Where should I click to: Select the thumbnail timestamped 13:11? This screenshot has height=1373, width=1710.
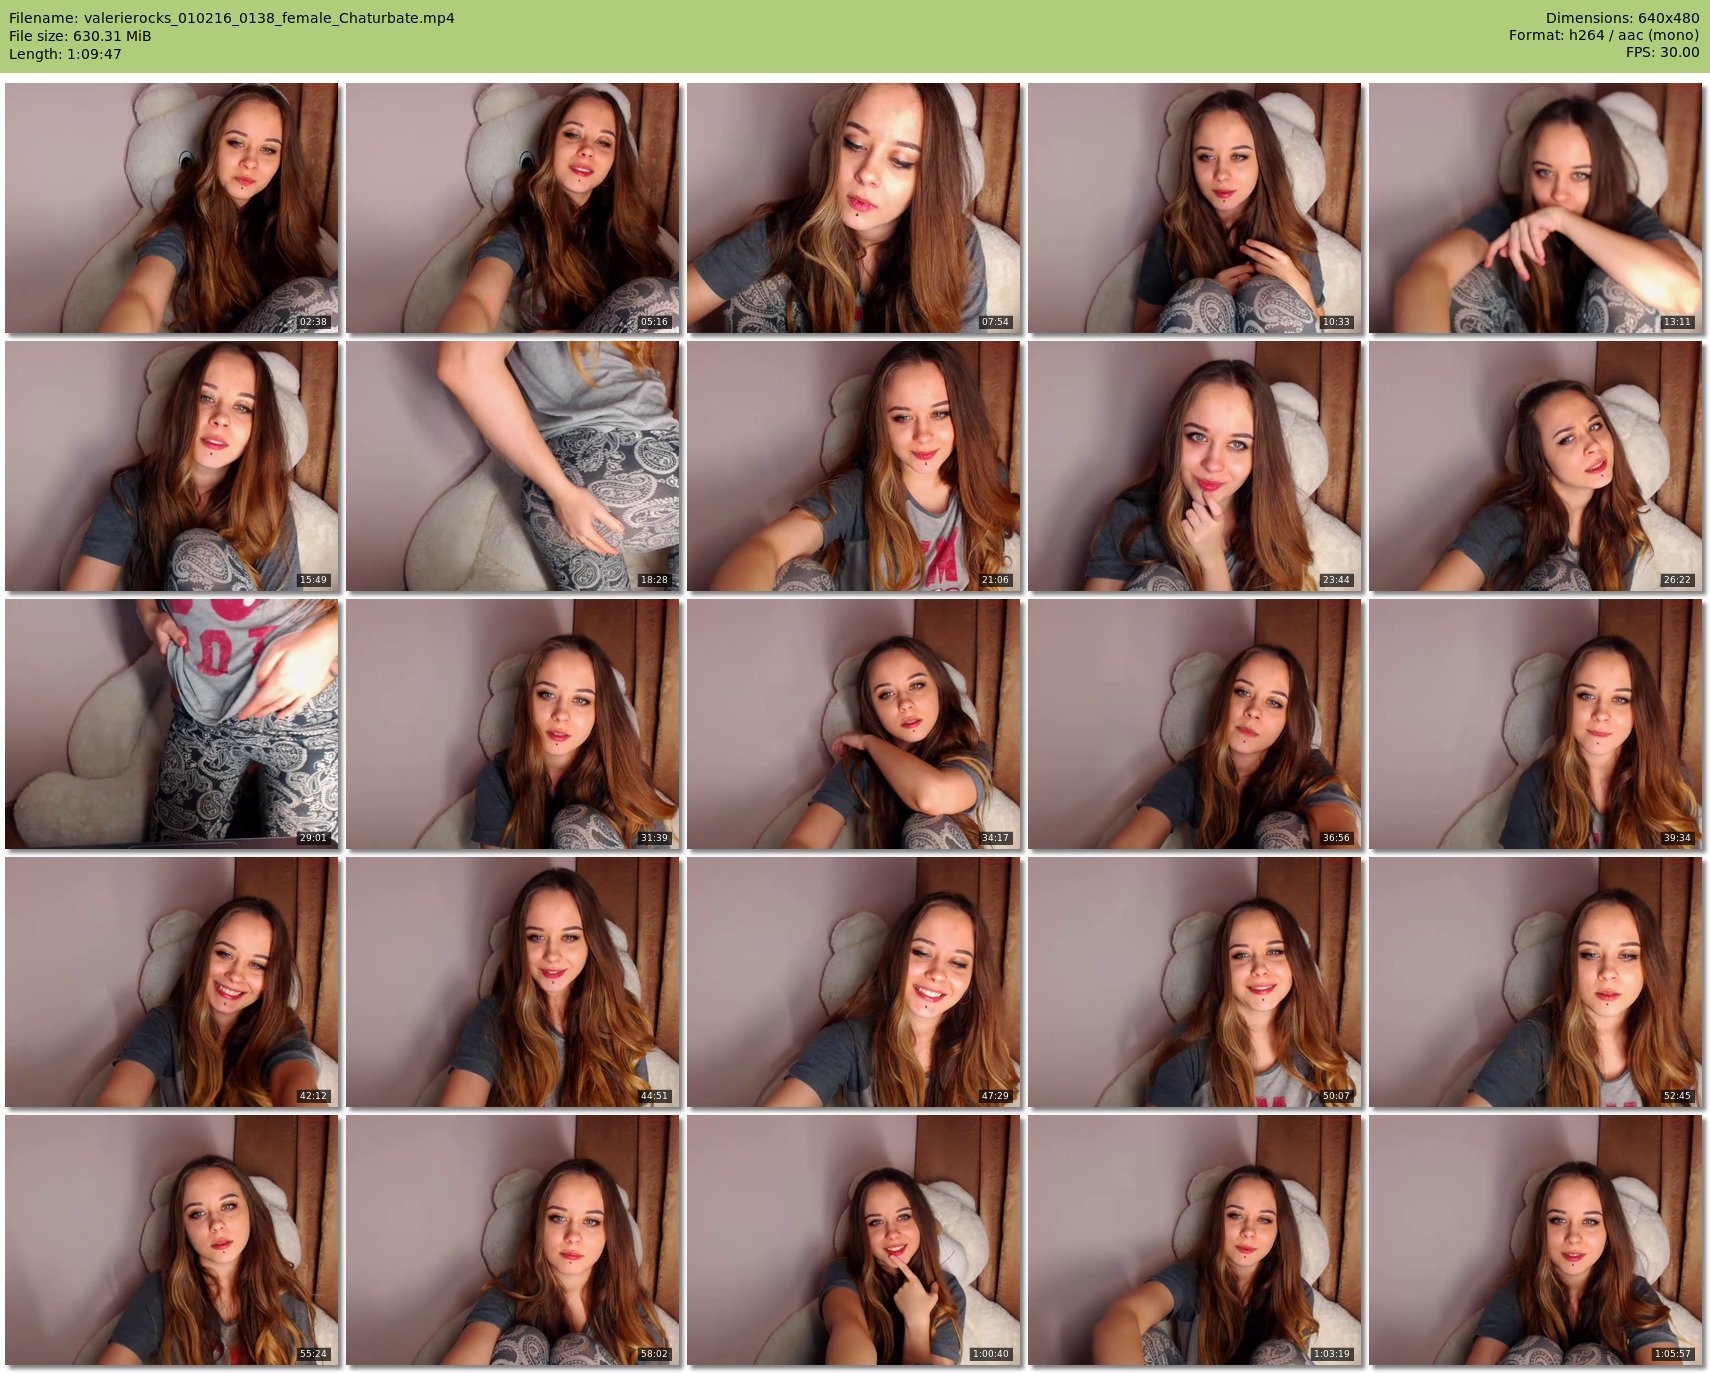(x=1535, y=208)
